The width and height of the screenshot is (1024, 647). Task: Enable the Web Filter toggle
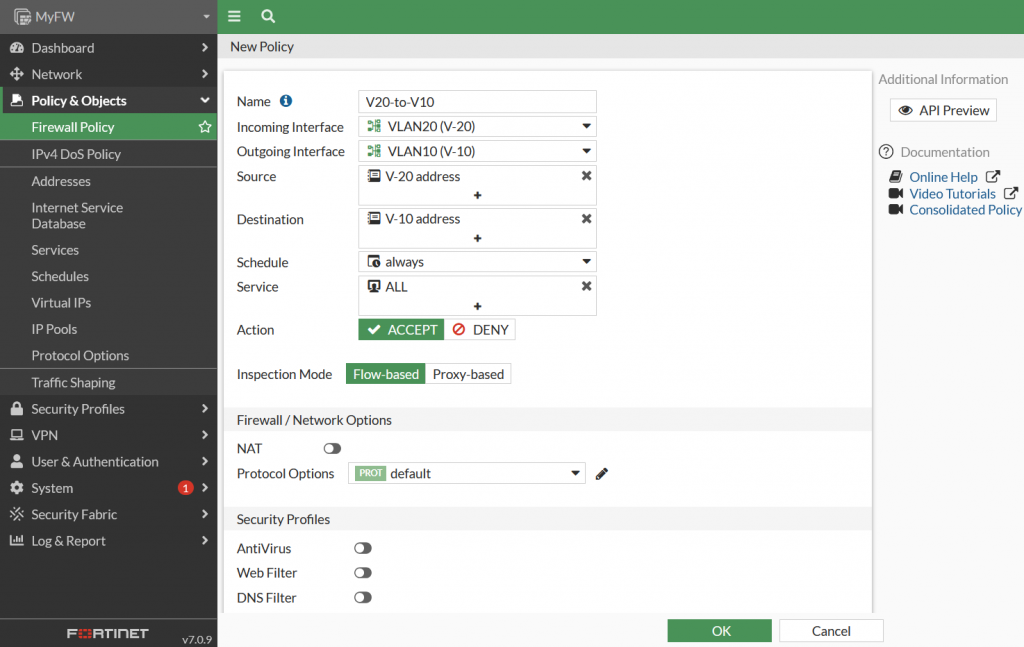tap(363, 573)
